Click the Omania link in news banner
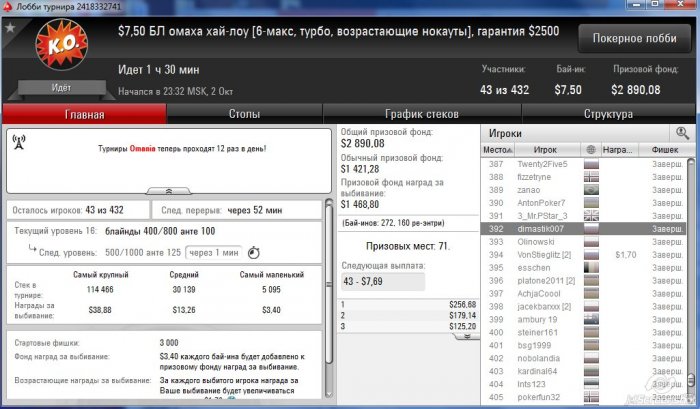The height and width of the screenshot is (409, 700). (x=142, y=149)
